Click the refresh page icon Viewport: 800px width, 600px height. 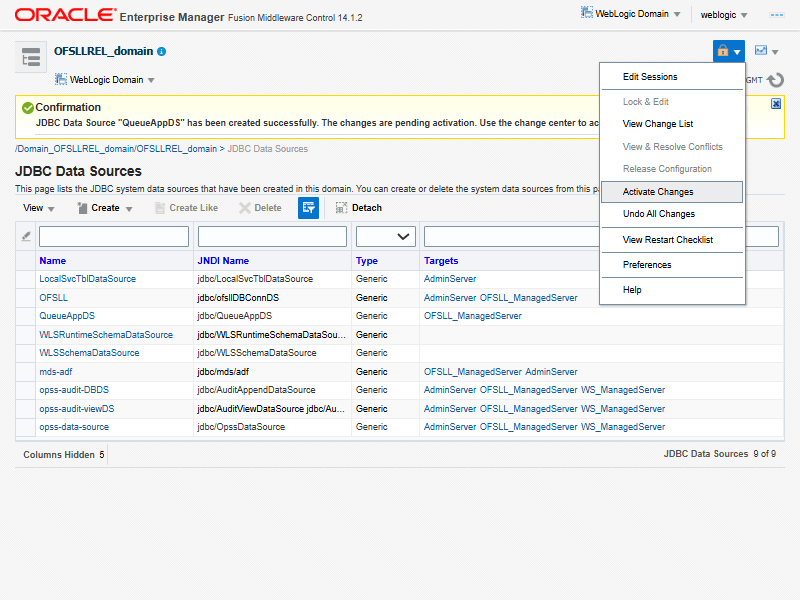pos(775,80)
